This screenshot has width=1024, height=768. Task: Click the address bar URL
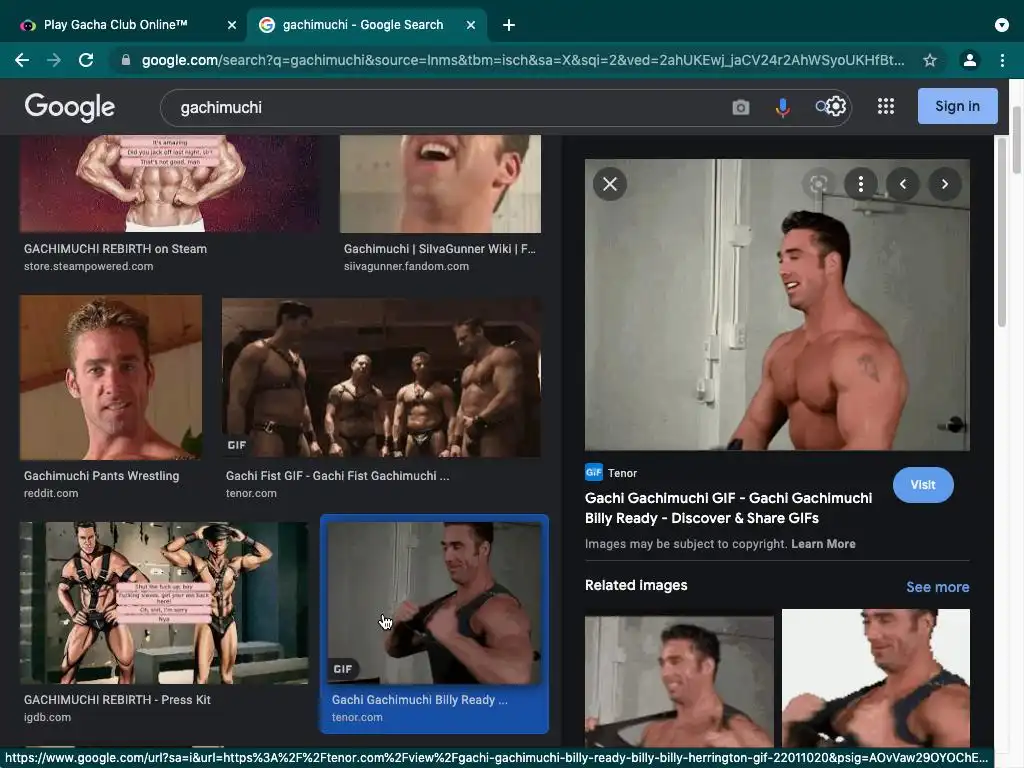tap(522, 60)
